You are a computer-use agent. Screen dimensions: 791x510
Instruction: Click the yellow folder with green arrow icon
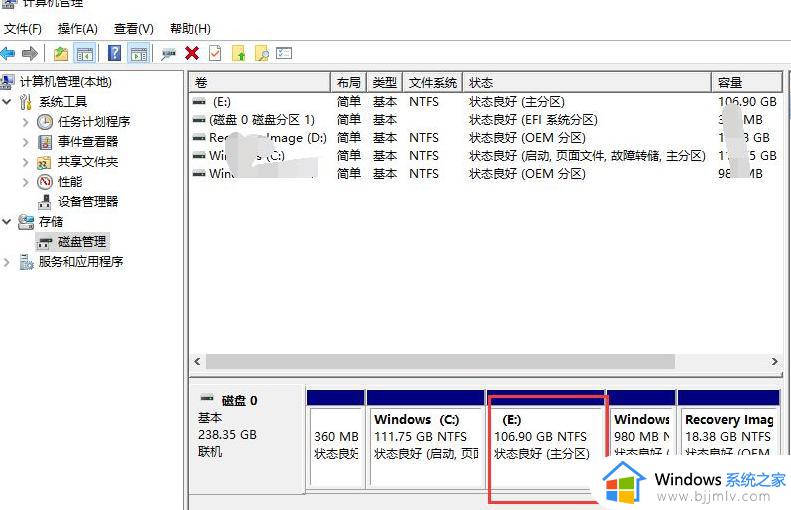[x=239, y=53]
